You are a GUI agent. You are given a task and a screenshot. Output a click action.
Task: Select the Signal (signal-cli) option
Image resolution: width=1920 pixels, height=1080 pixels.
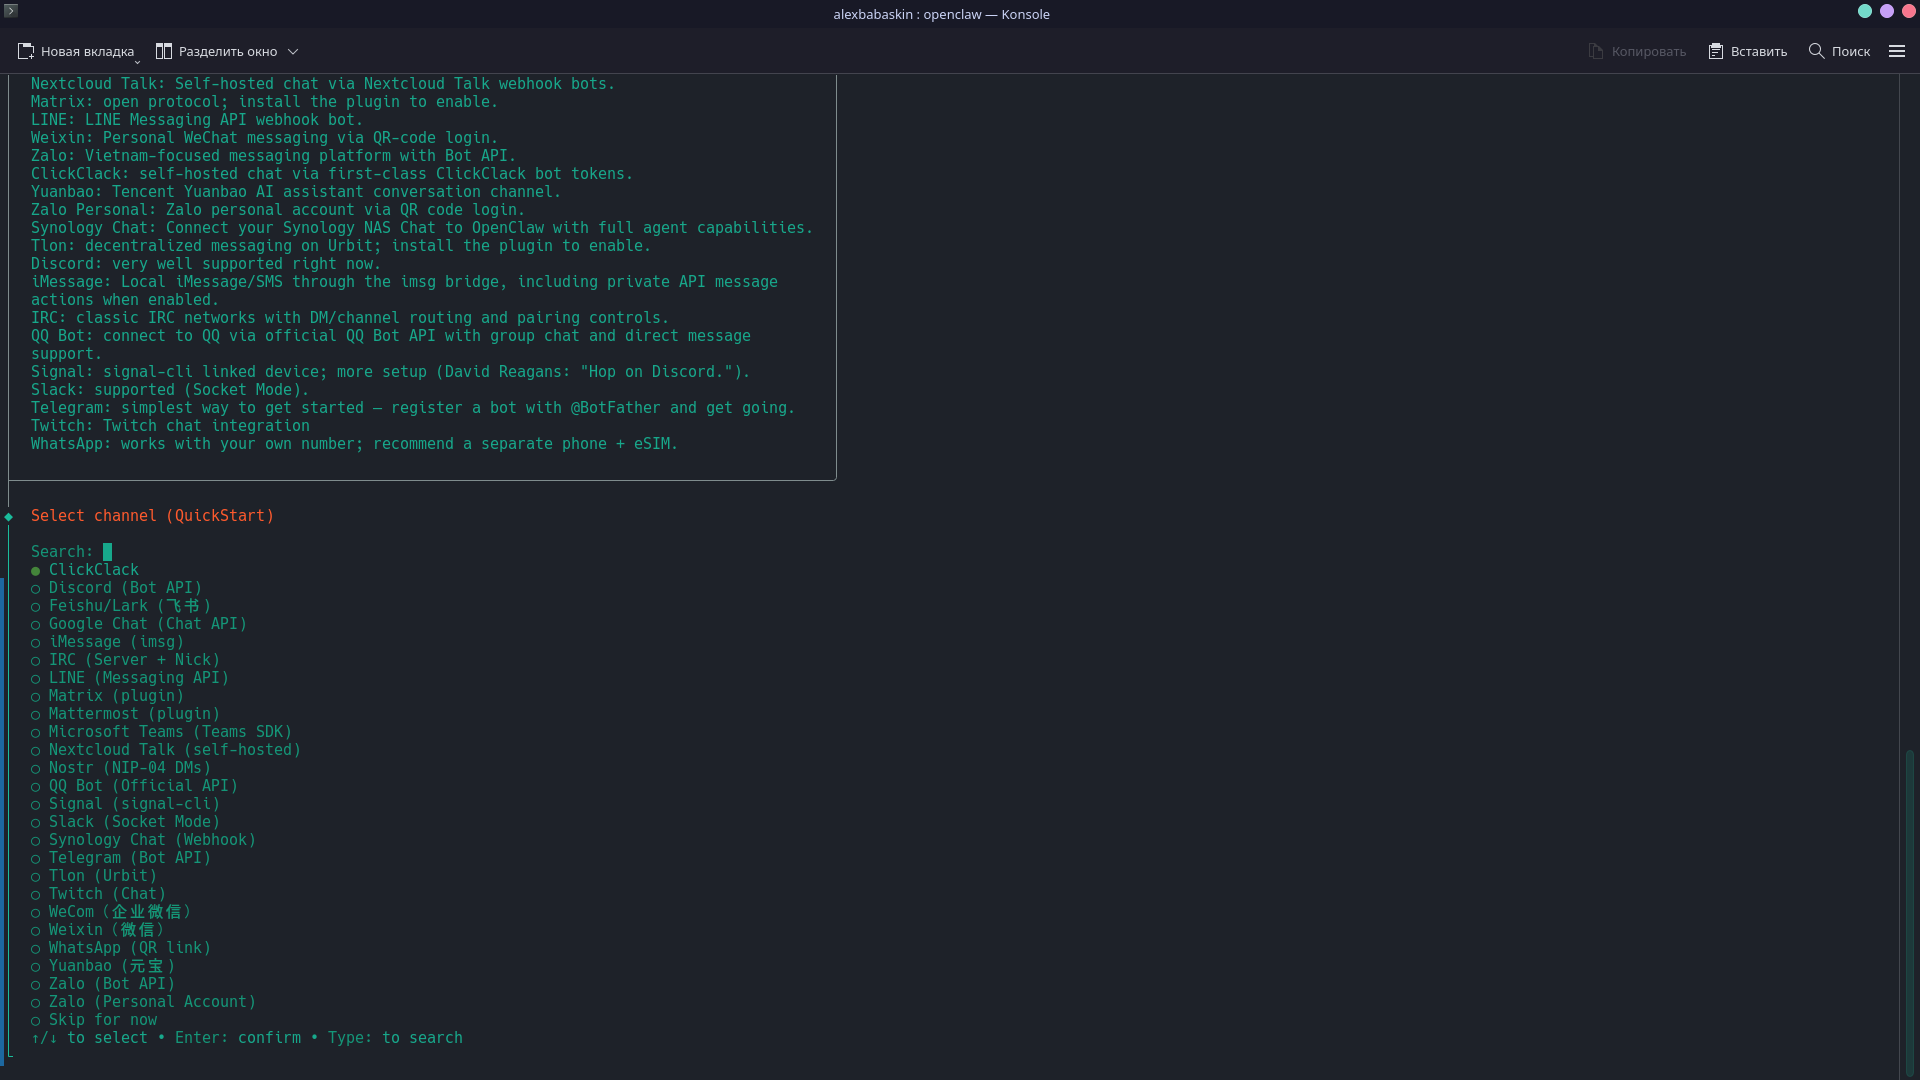point(125,804)
